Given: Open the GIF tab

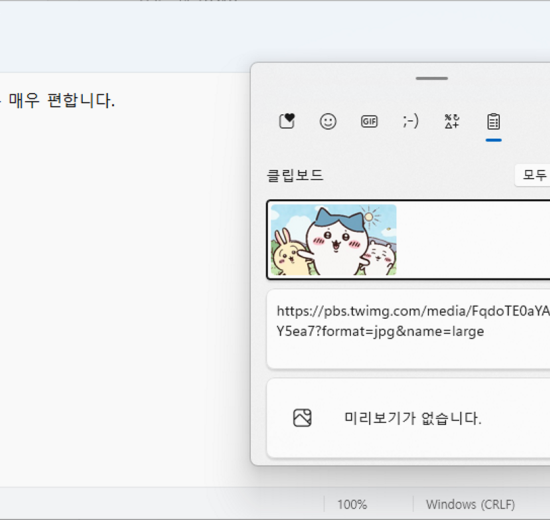Looking at the screenshot, I should pos(369,122).
